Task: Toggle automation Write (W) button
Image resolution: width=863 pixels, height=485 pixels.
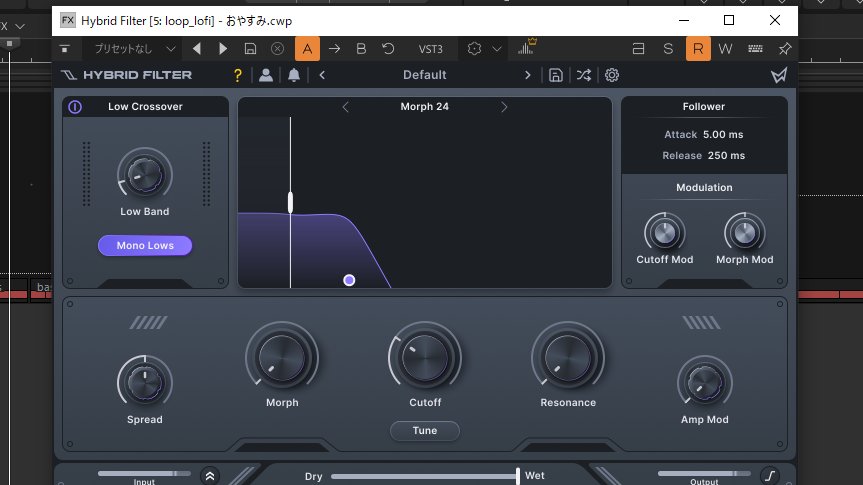Action: (725, 49)
